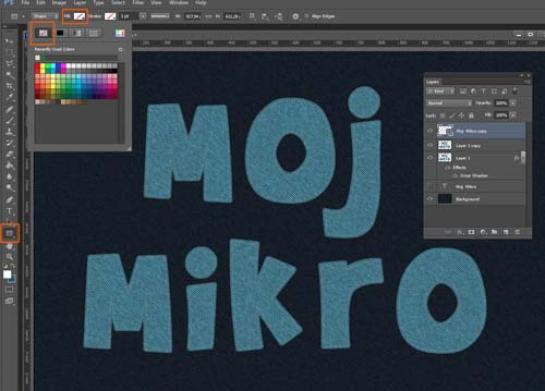Open the Filter menu
The height and width of the screenshot is (391, 545).
click(x=138, y=3)
